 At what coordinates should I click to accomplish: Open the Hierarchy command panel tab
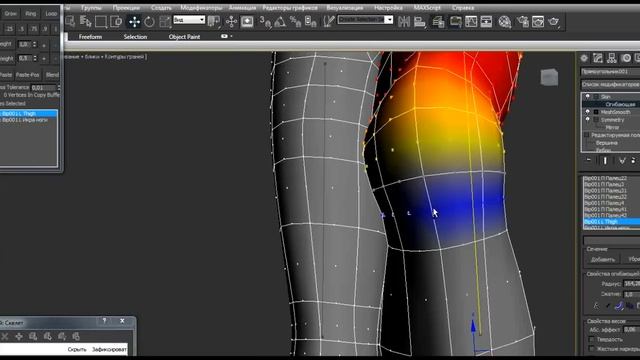pos(611,58)
